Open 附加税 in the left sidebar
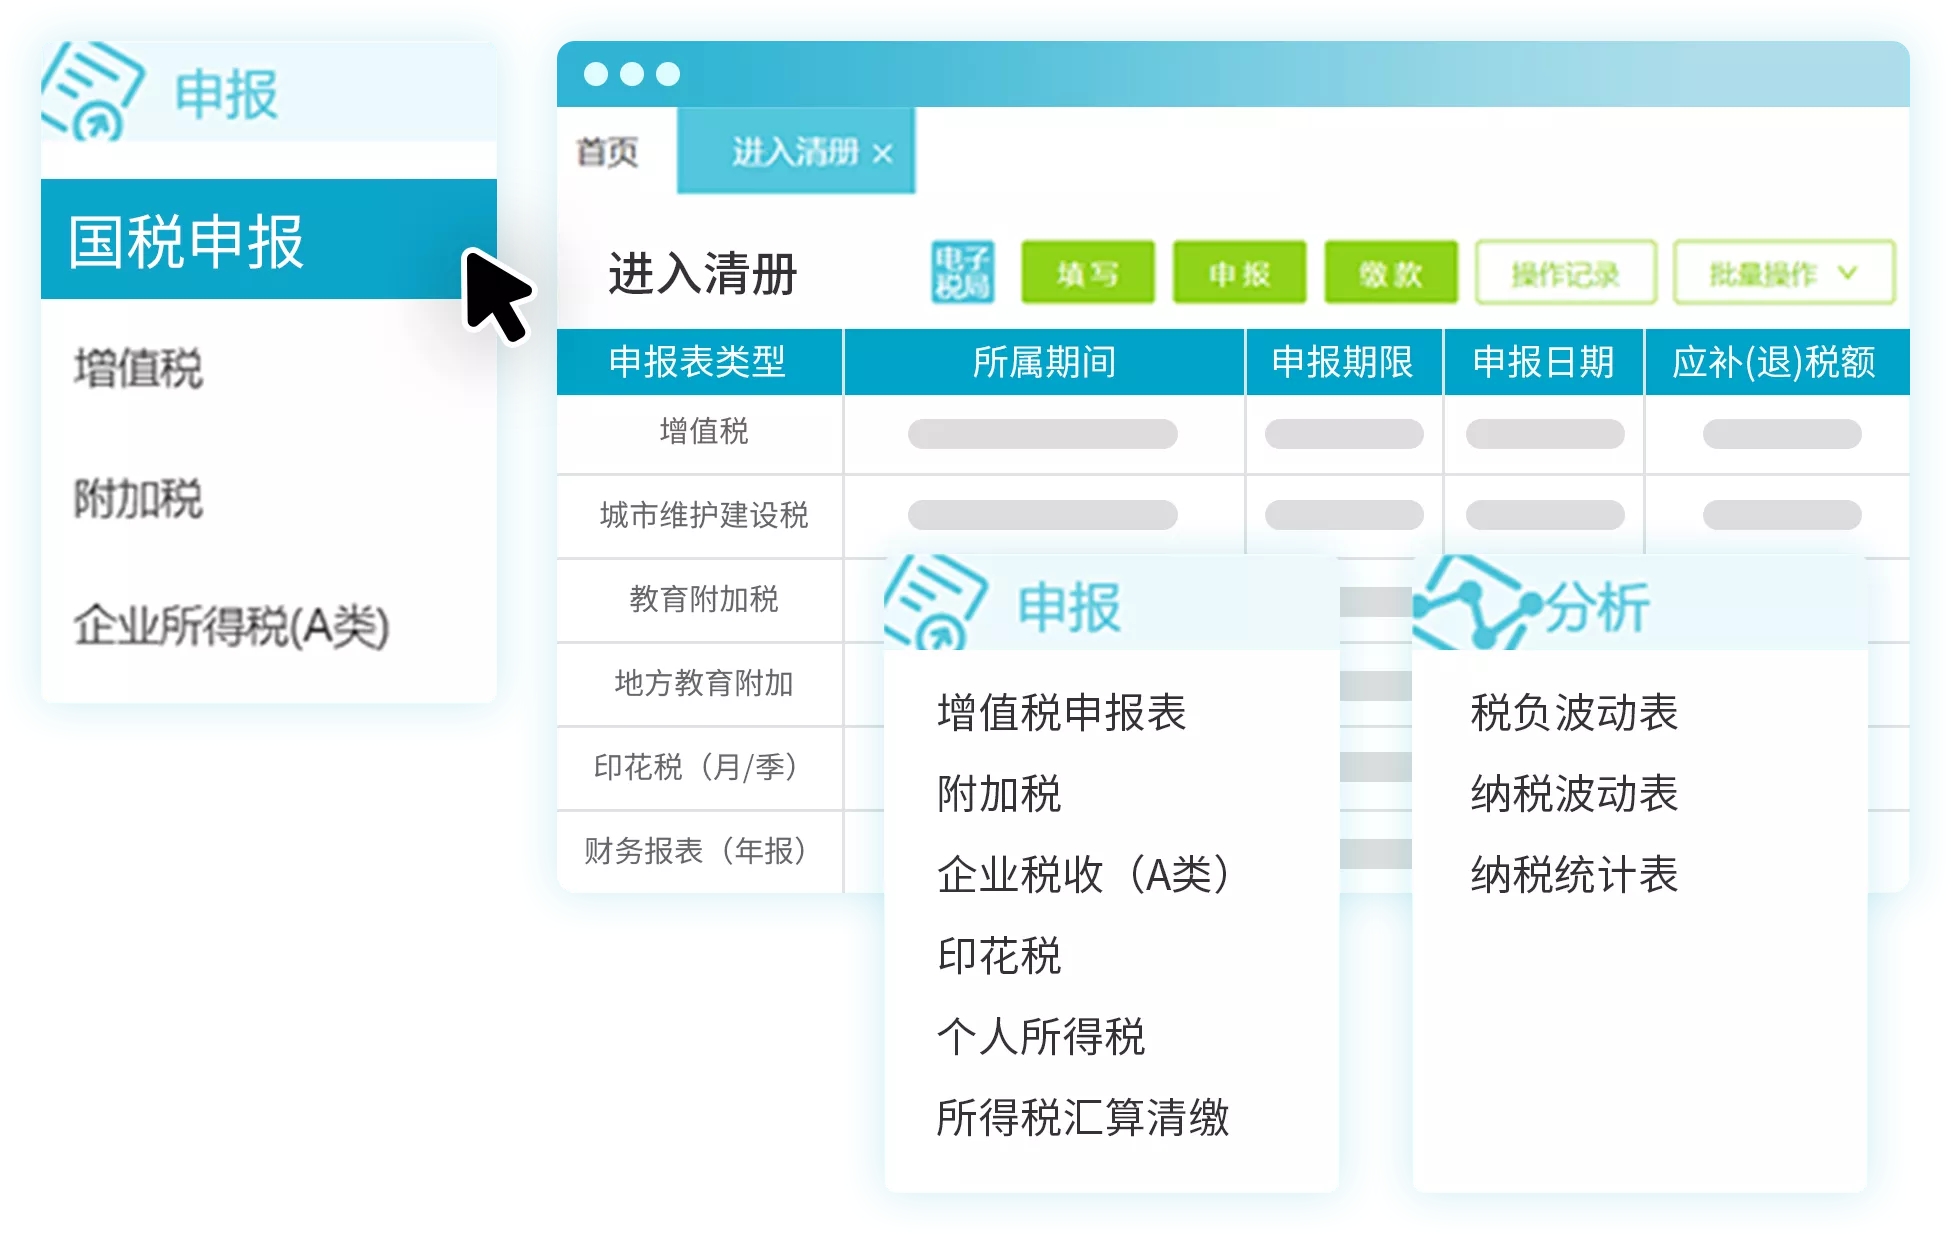Viewport: 1951px width, 1234px height. tap(138, 497)
